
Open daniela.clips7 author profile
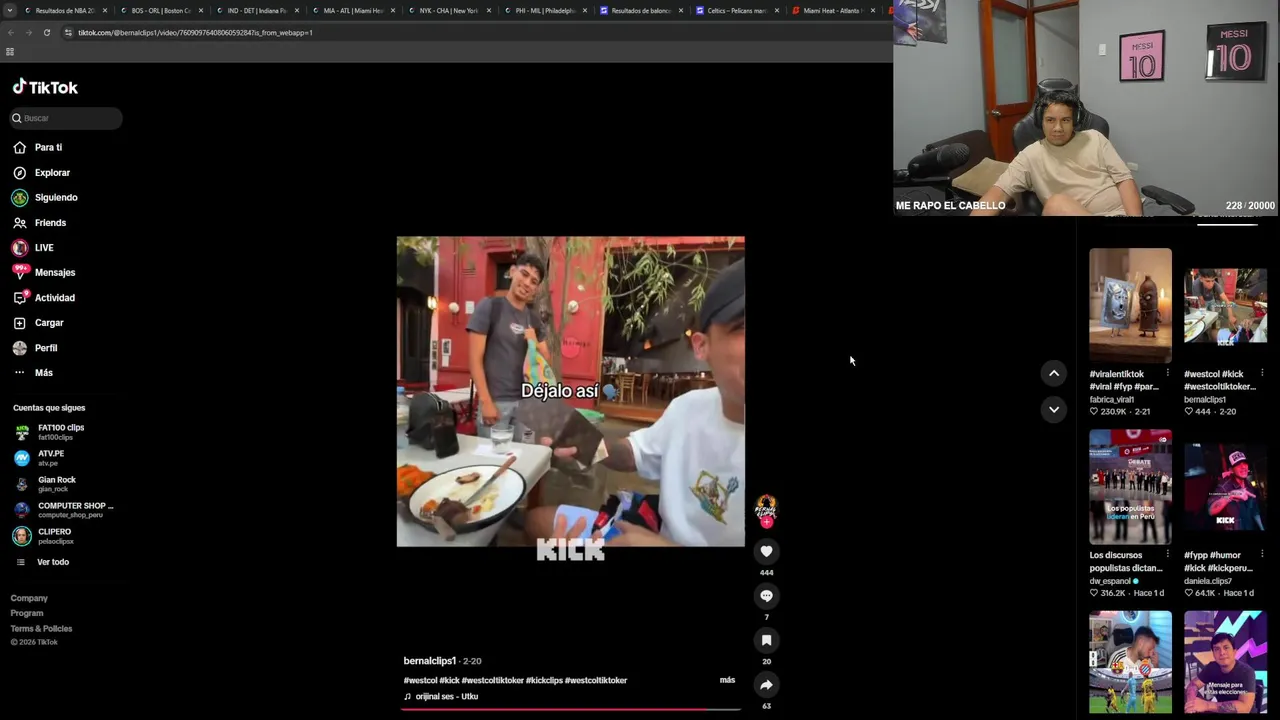1208,581
